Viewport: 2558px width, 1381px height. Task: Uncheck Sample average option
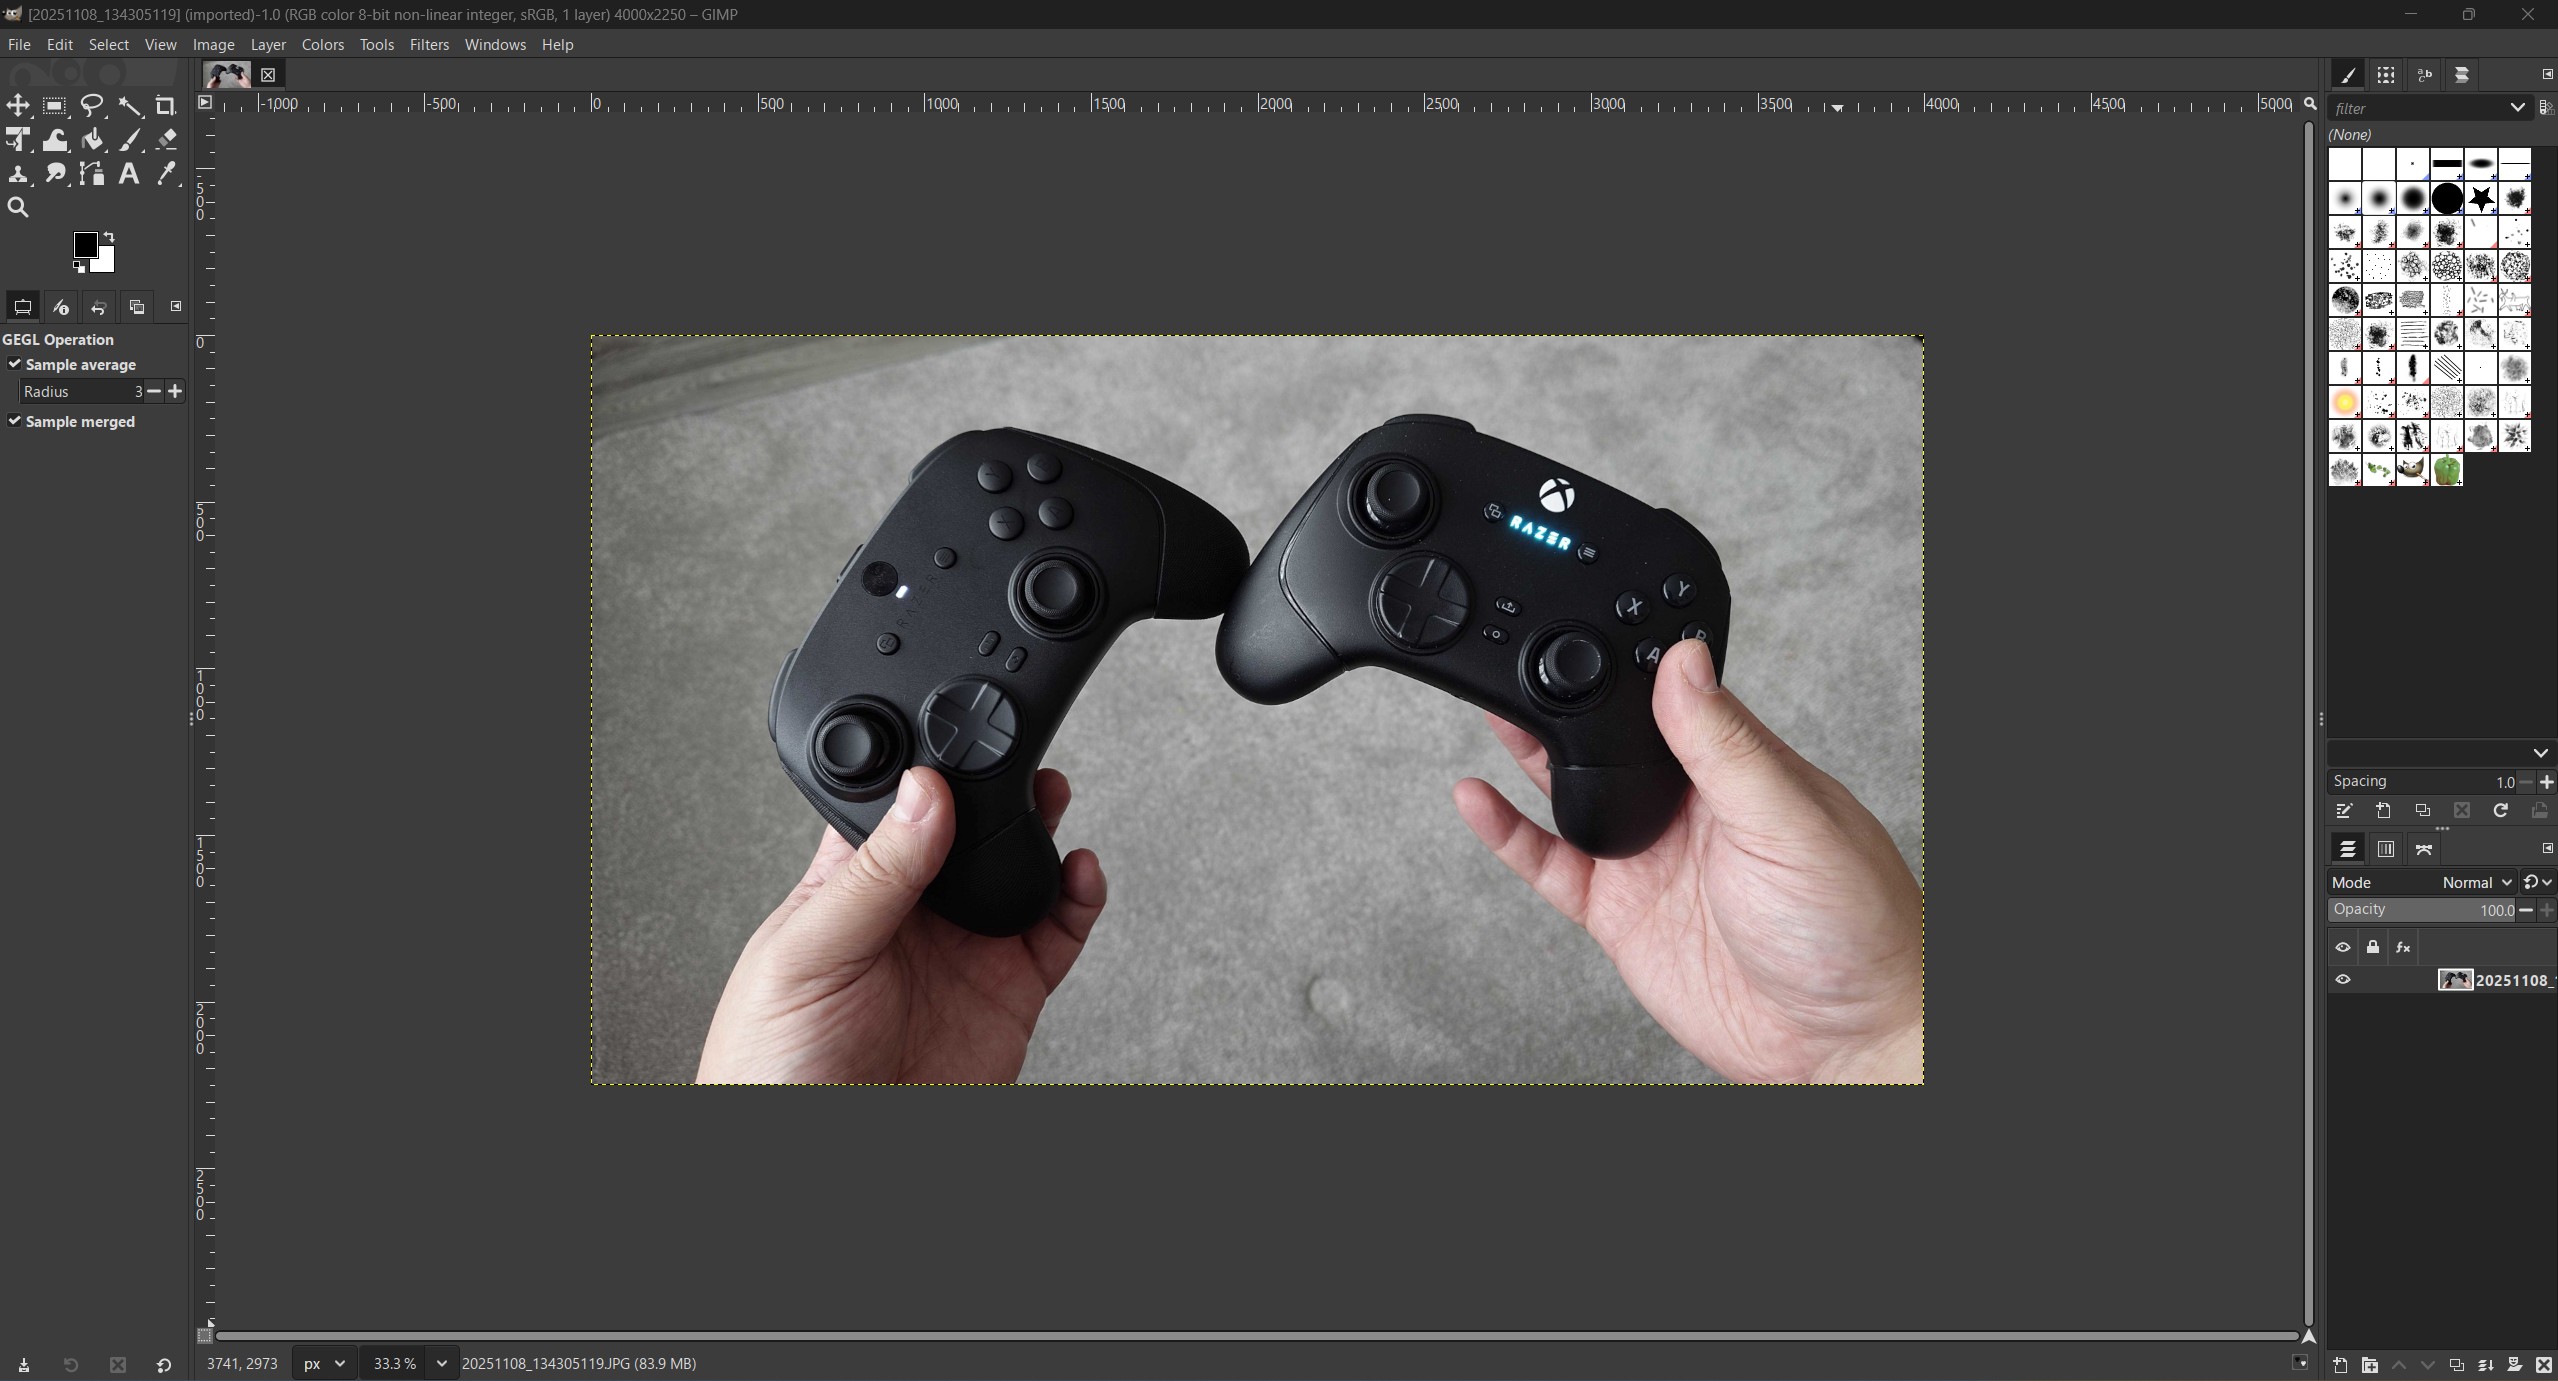tap(15, 364)
